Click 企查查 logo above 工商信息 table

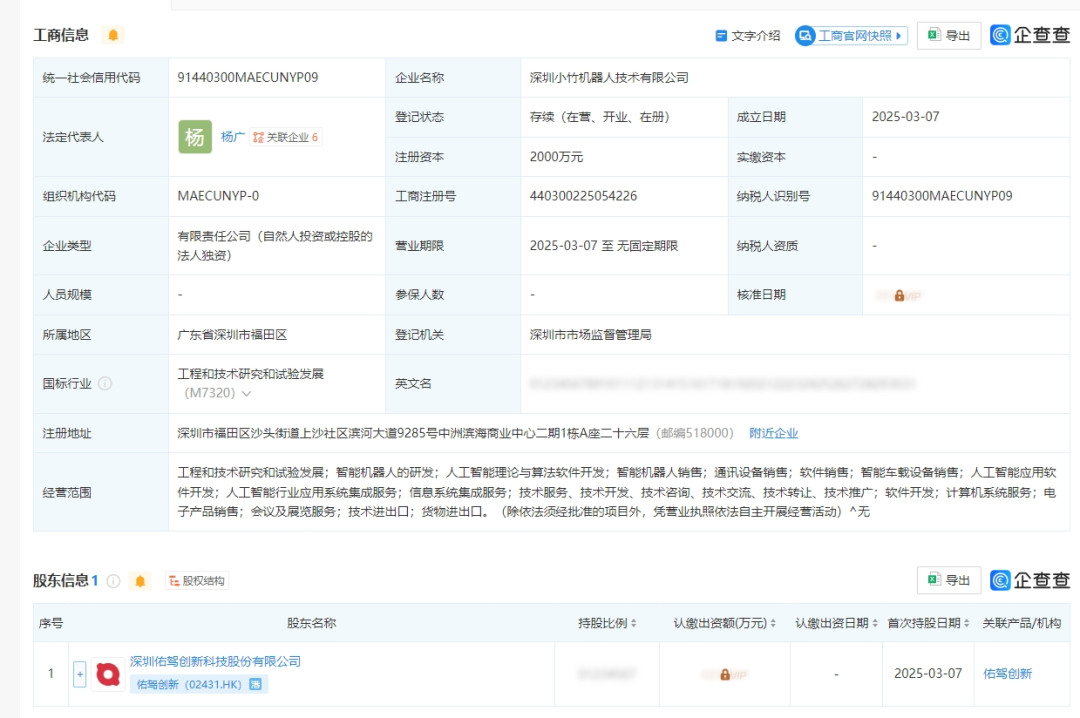pos(1030,35)
